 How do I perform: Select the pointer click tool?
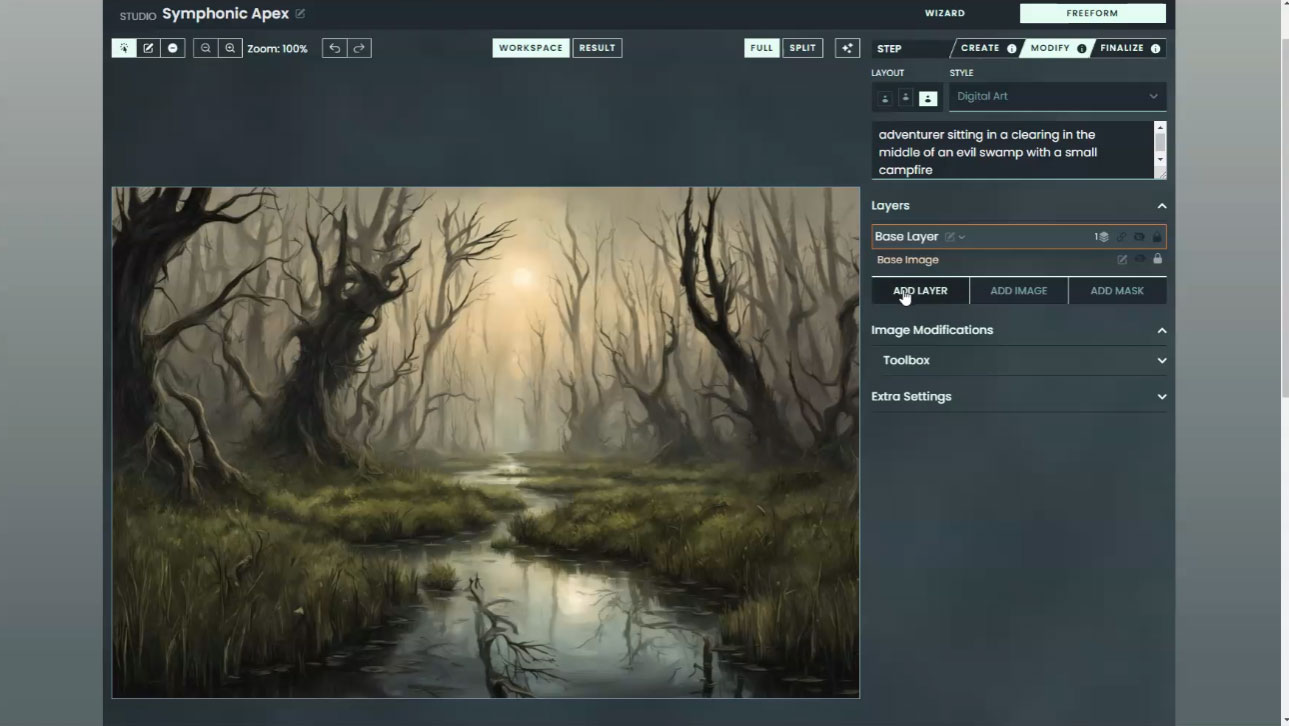pos(124,48)
